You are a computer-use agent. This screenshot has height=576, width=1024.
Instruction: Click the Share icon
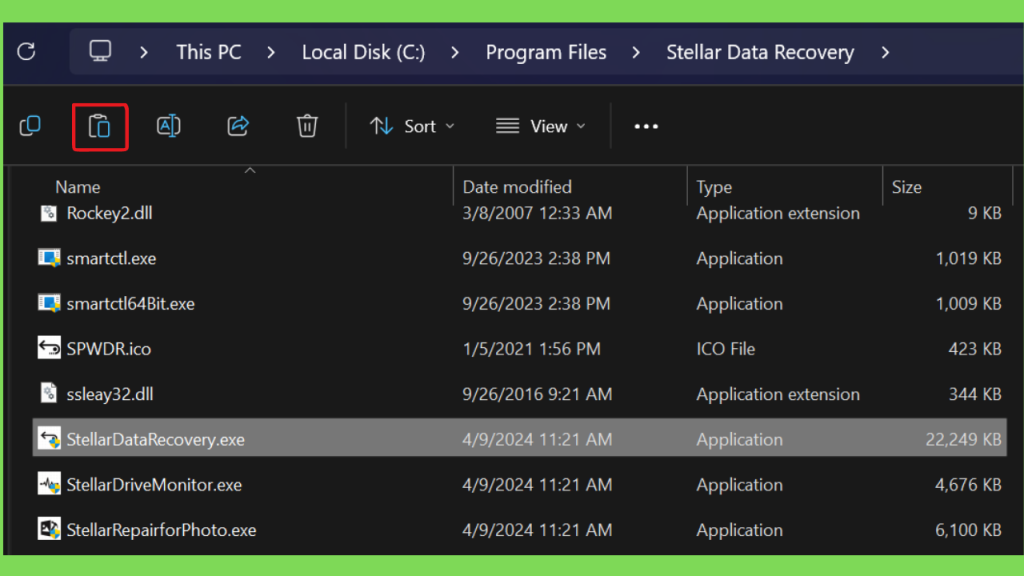coord(238,126)
